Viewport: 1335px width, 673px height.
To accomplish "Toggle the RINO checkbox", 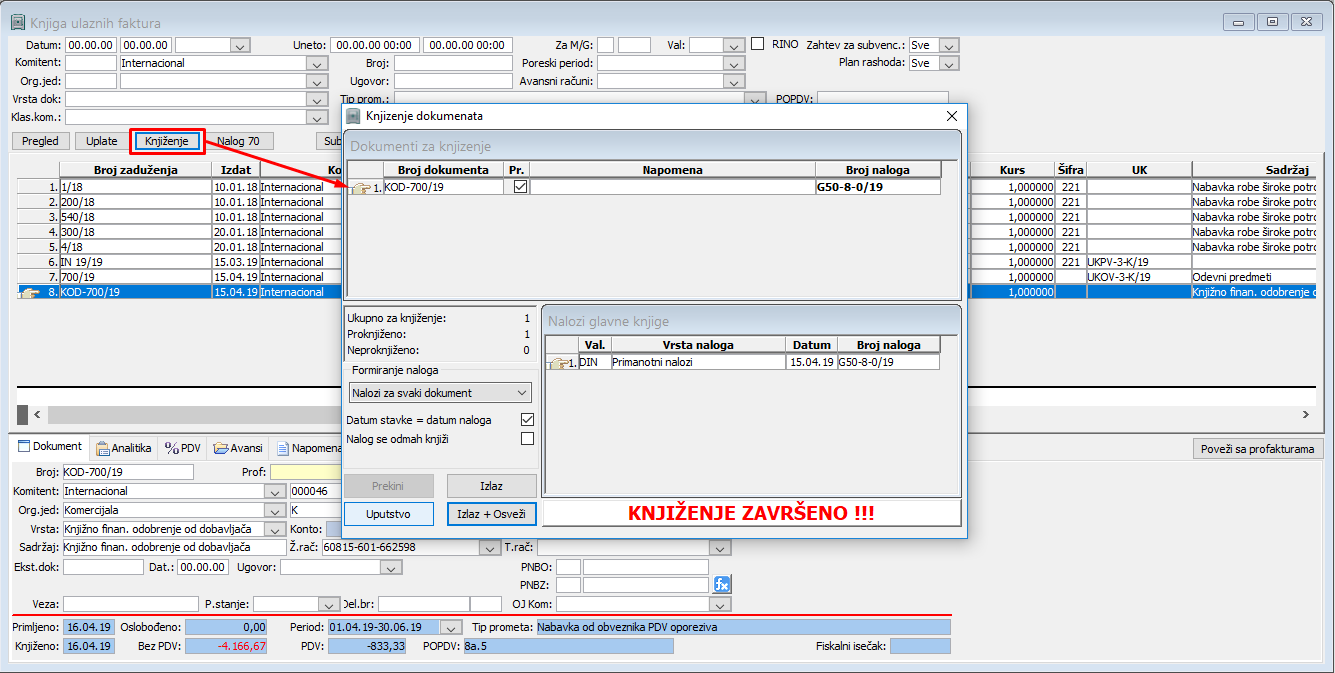I will click(757, 44).
